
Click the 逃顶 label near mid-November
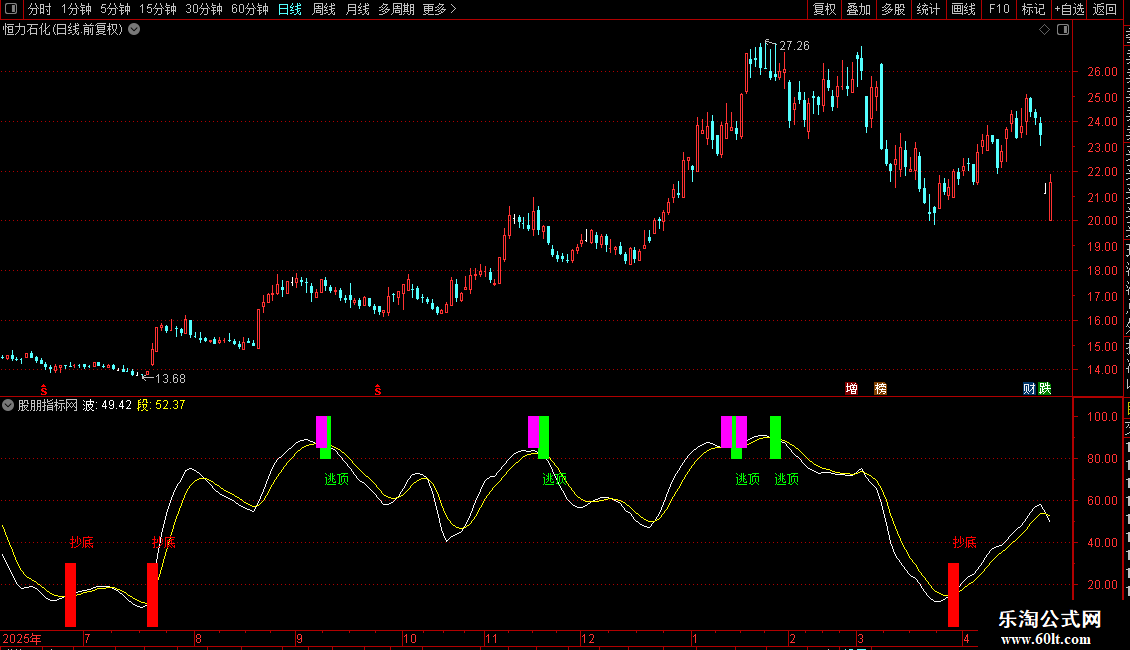coord(554,479)
